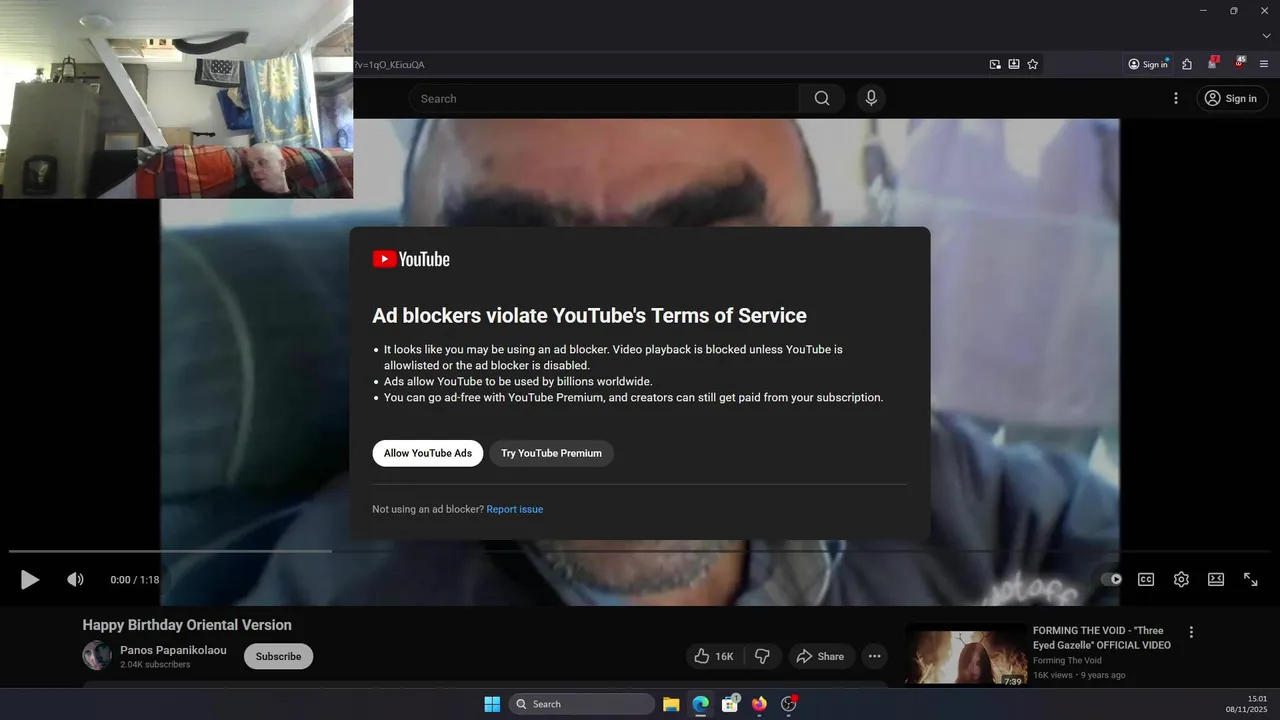
Task: Click the Panos Papanikolaou channel name
Action: (173, 650)
